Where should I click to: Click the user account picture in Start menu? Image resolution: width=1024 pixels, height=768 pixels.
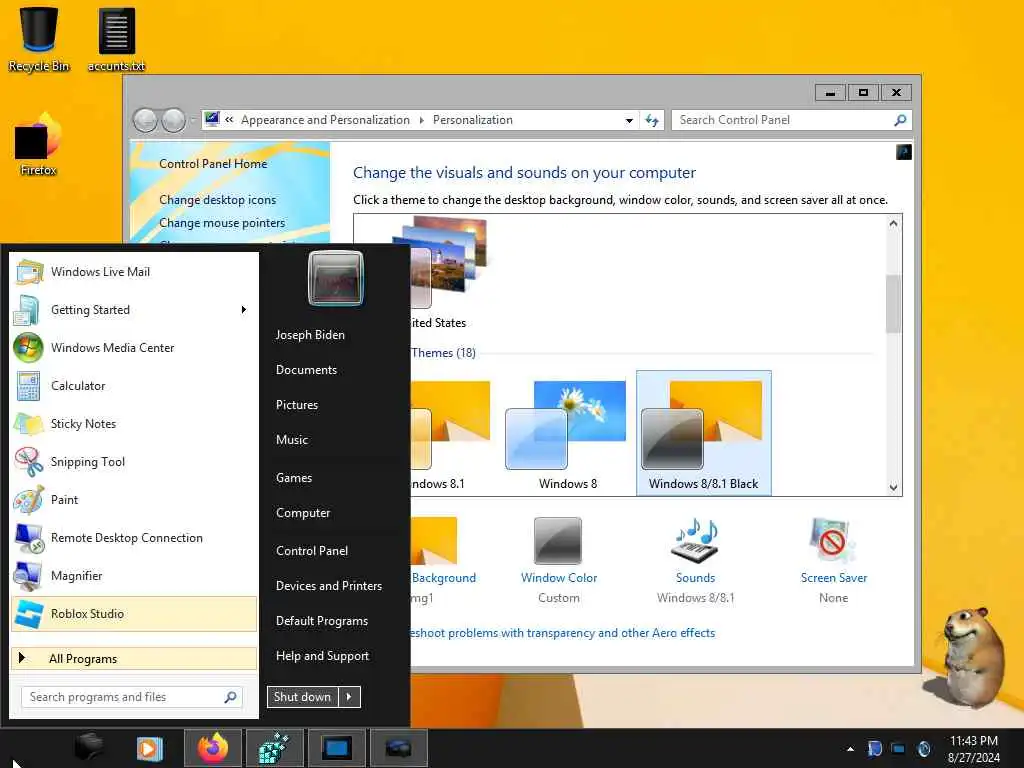[336, 278]
